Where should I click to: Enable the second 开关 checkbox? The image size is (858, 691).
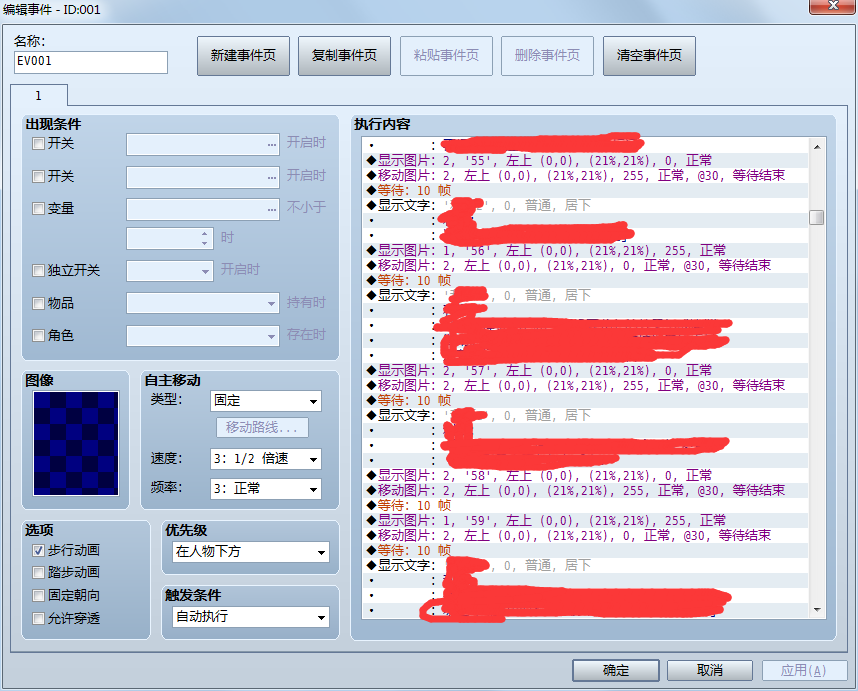[38, 176]
